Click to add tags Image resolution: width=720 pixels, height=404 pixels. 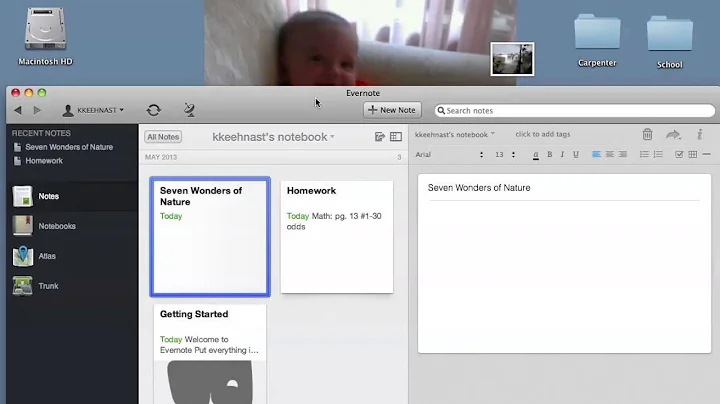[542, 134]
